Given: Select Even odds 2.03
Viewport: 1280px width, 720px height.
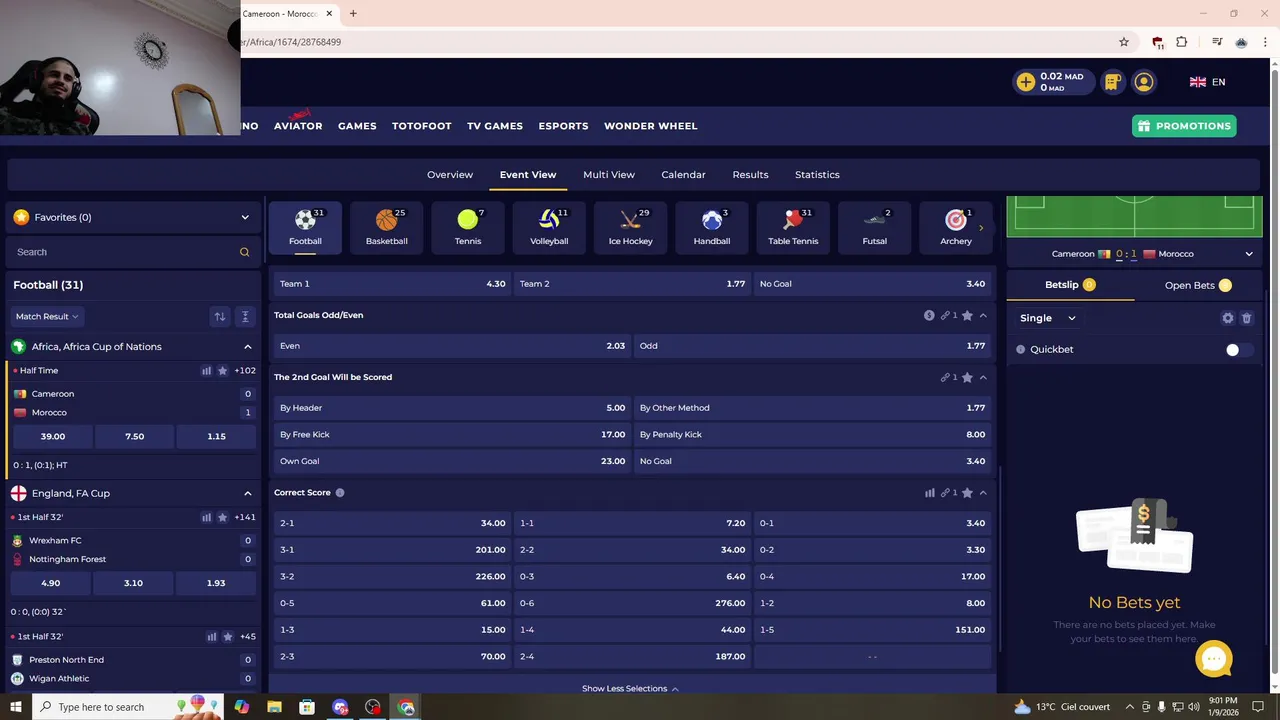Looking at the screenshot, I should click(x=452, y=346).
